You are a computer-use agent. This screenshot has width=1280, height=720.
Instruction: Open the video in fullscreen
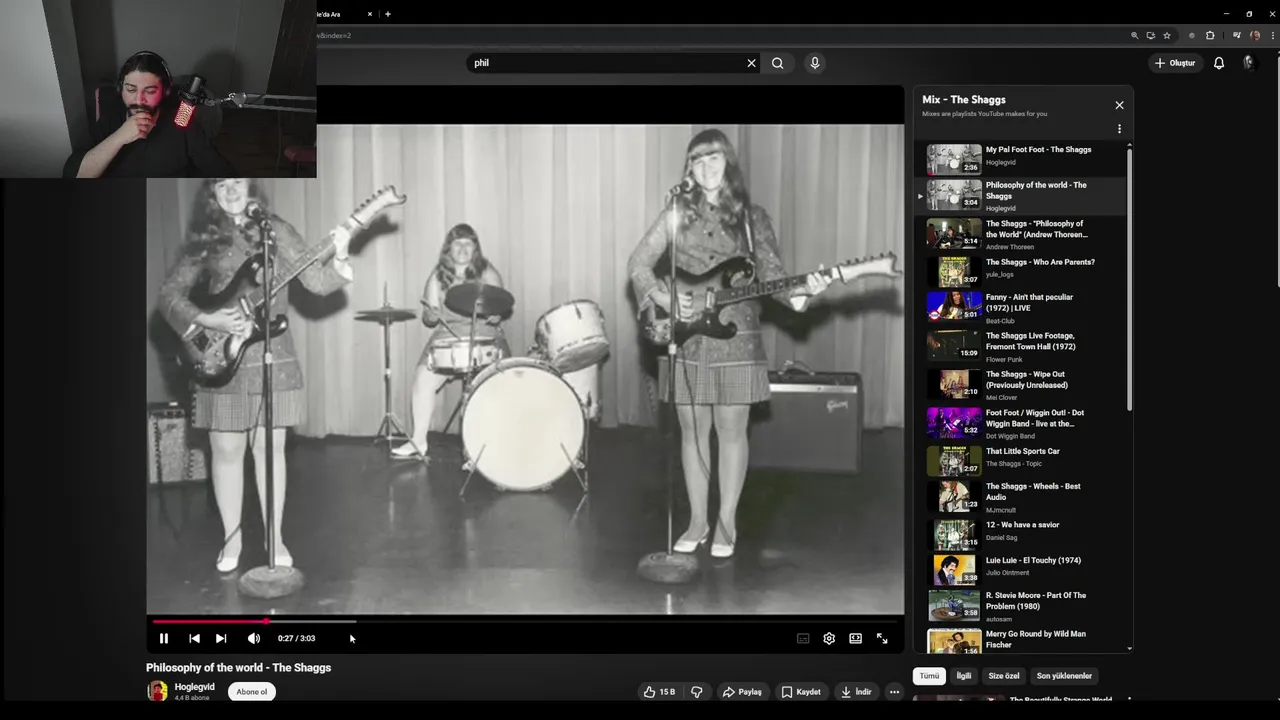[x=882, y=638]
